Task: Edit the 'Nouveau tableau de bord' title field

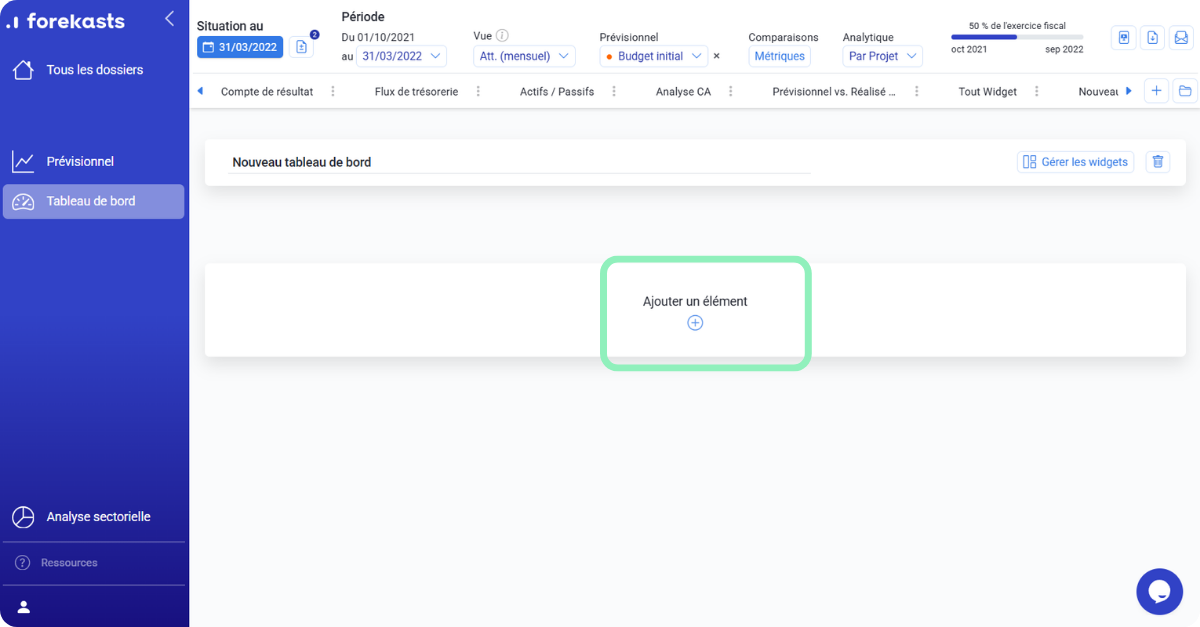Action: (x=300, y=161)
